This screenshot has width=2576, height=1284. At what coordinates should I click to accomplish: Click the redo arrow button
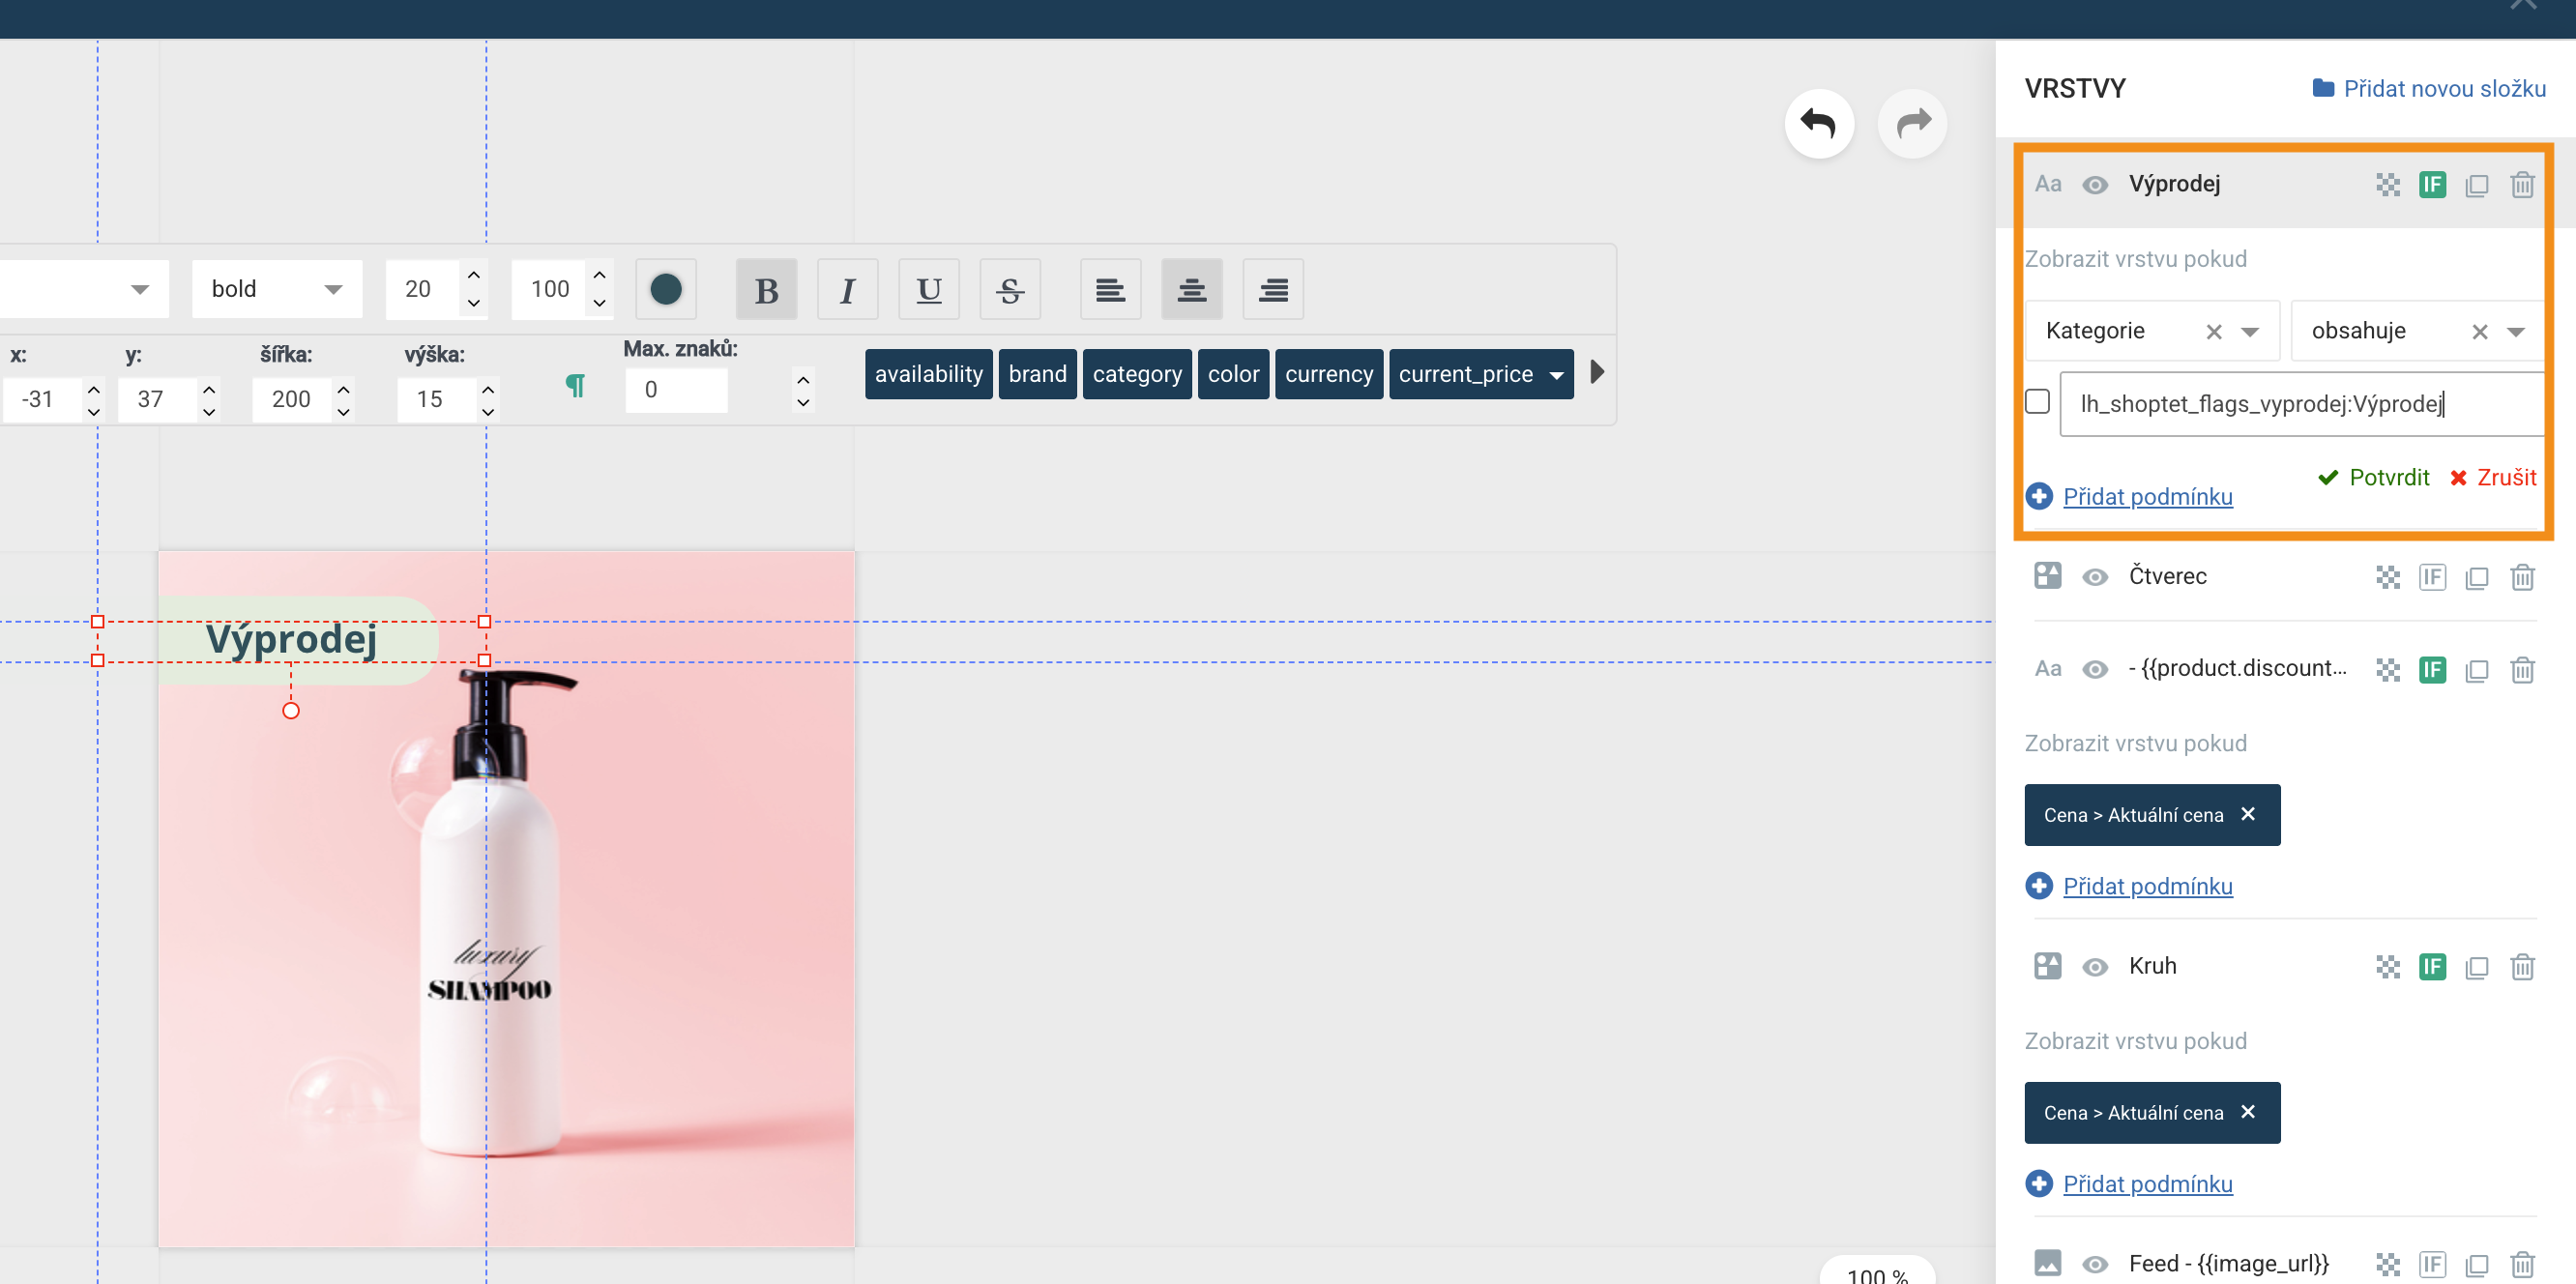click(1911, 124)
